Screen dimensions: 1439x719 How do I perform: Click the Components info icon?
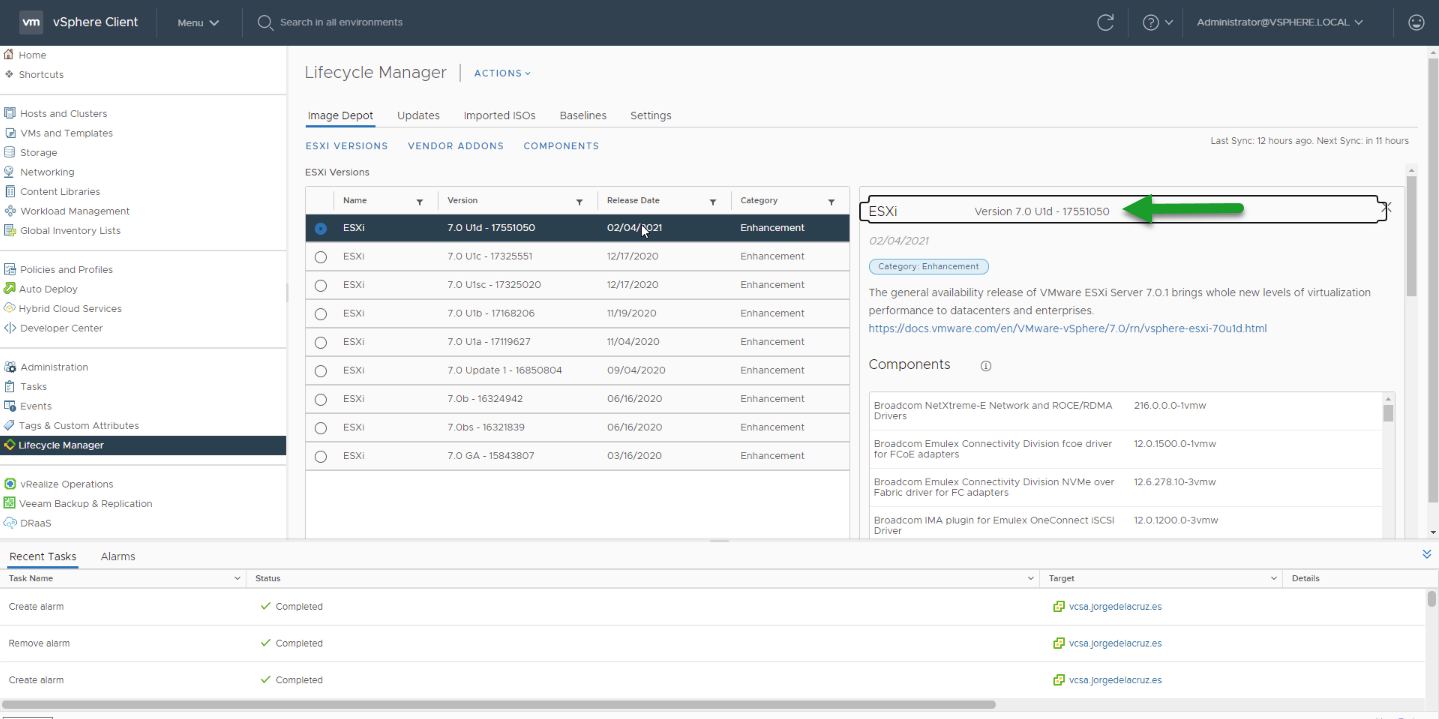(x=985, y=366)
